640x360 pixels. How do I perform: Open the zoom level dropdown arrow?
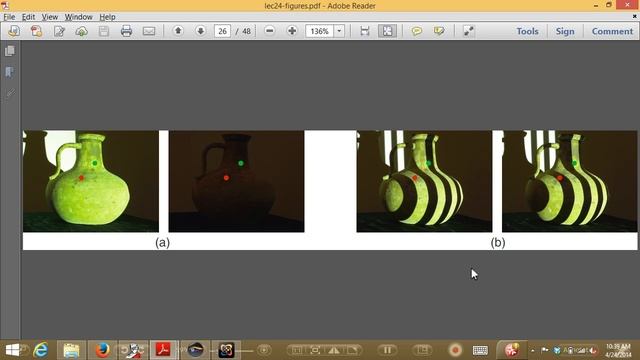(x=339, y=31)
